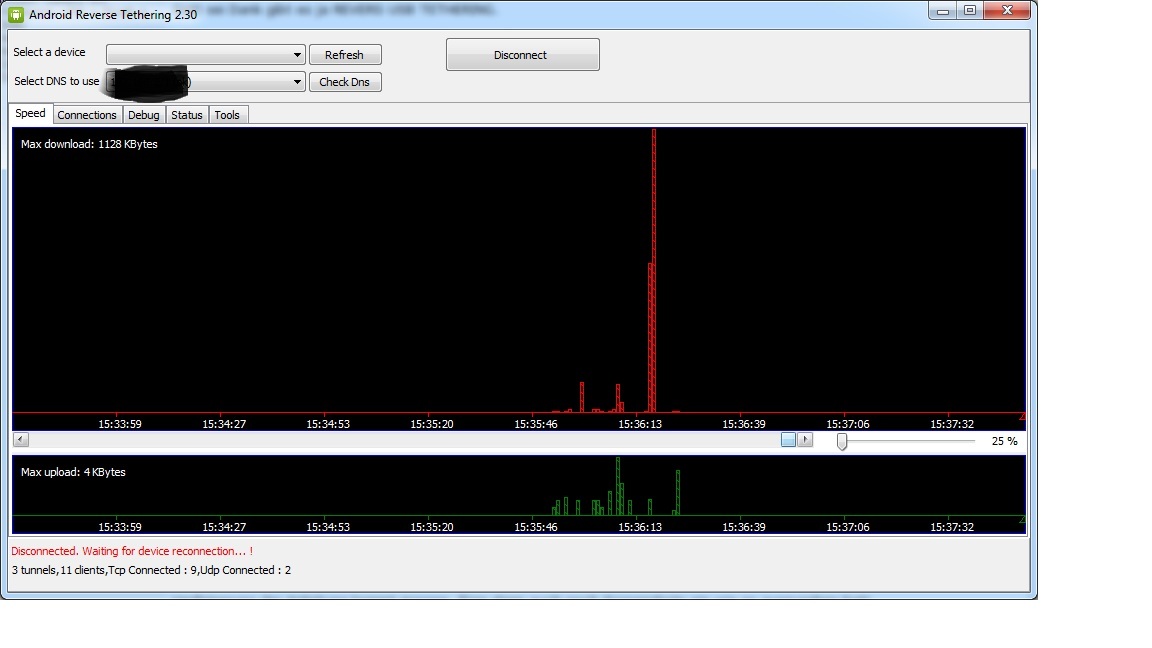1152x648 pixels.
Task: Click the horizontal scrollbar thumb
Action: [788, 440]
